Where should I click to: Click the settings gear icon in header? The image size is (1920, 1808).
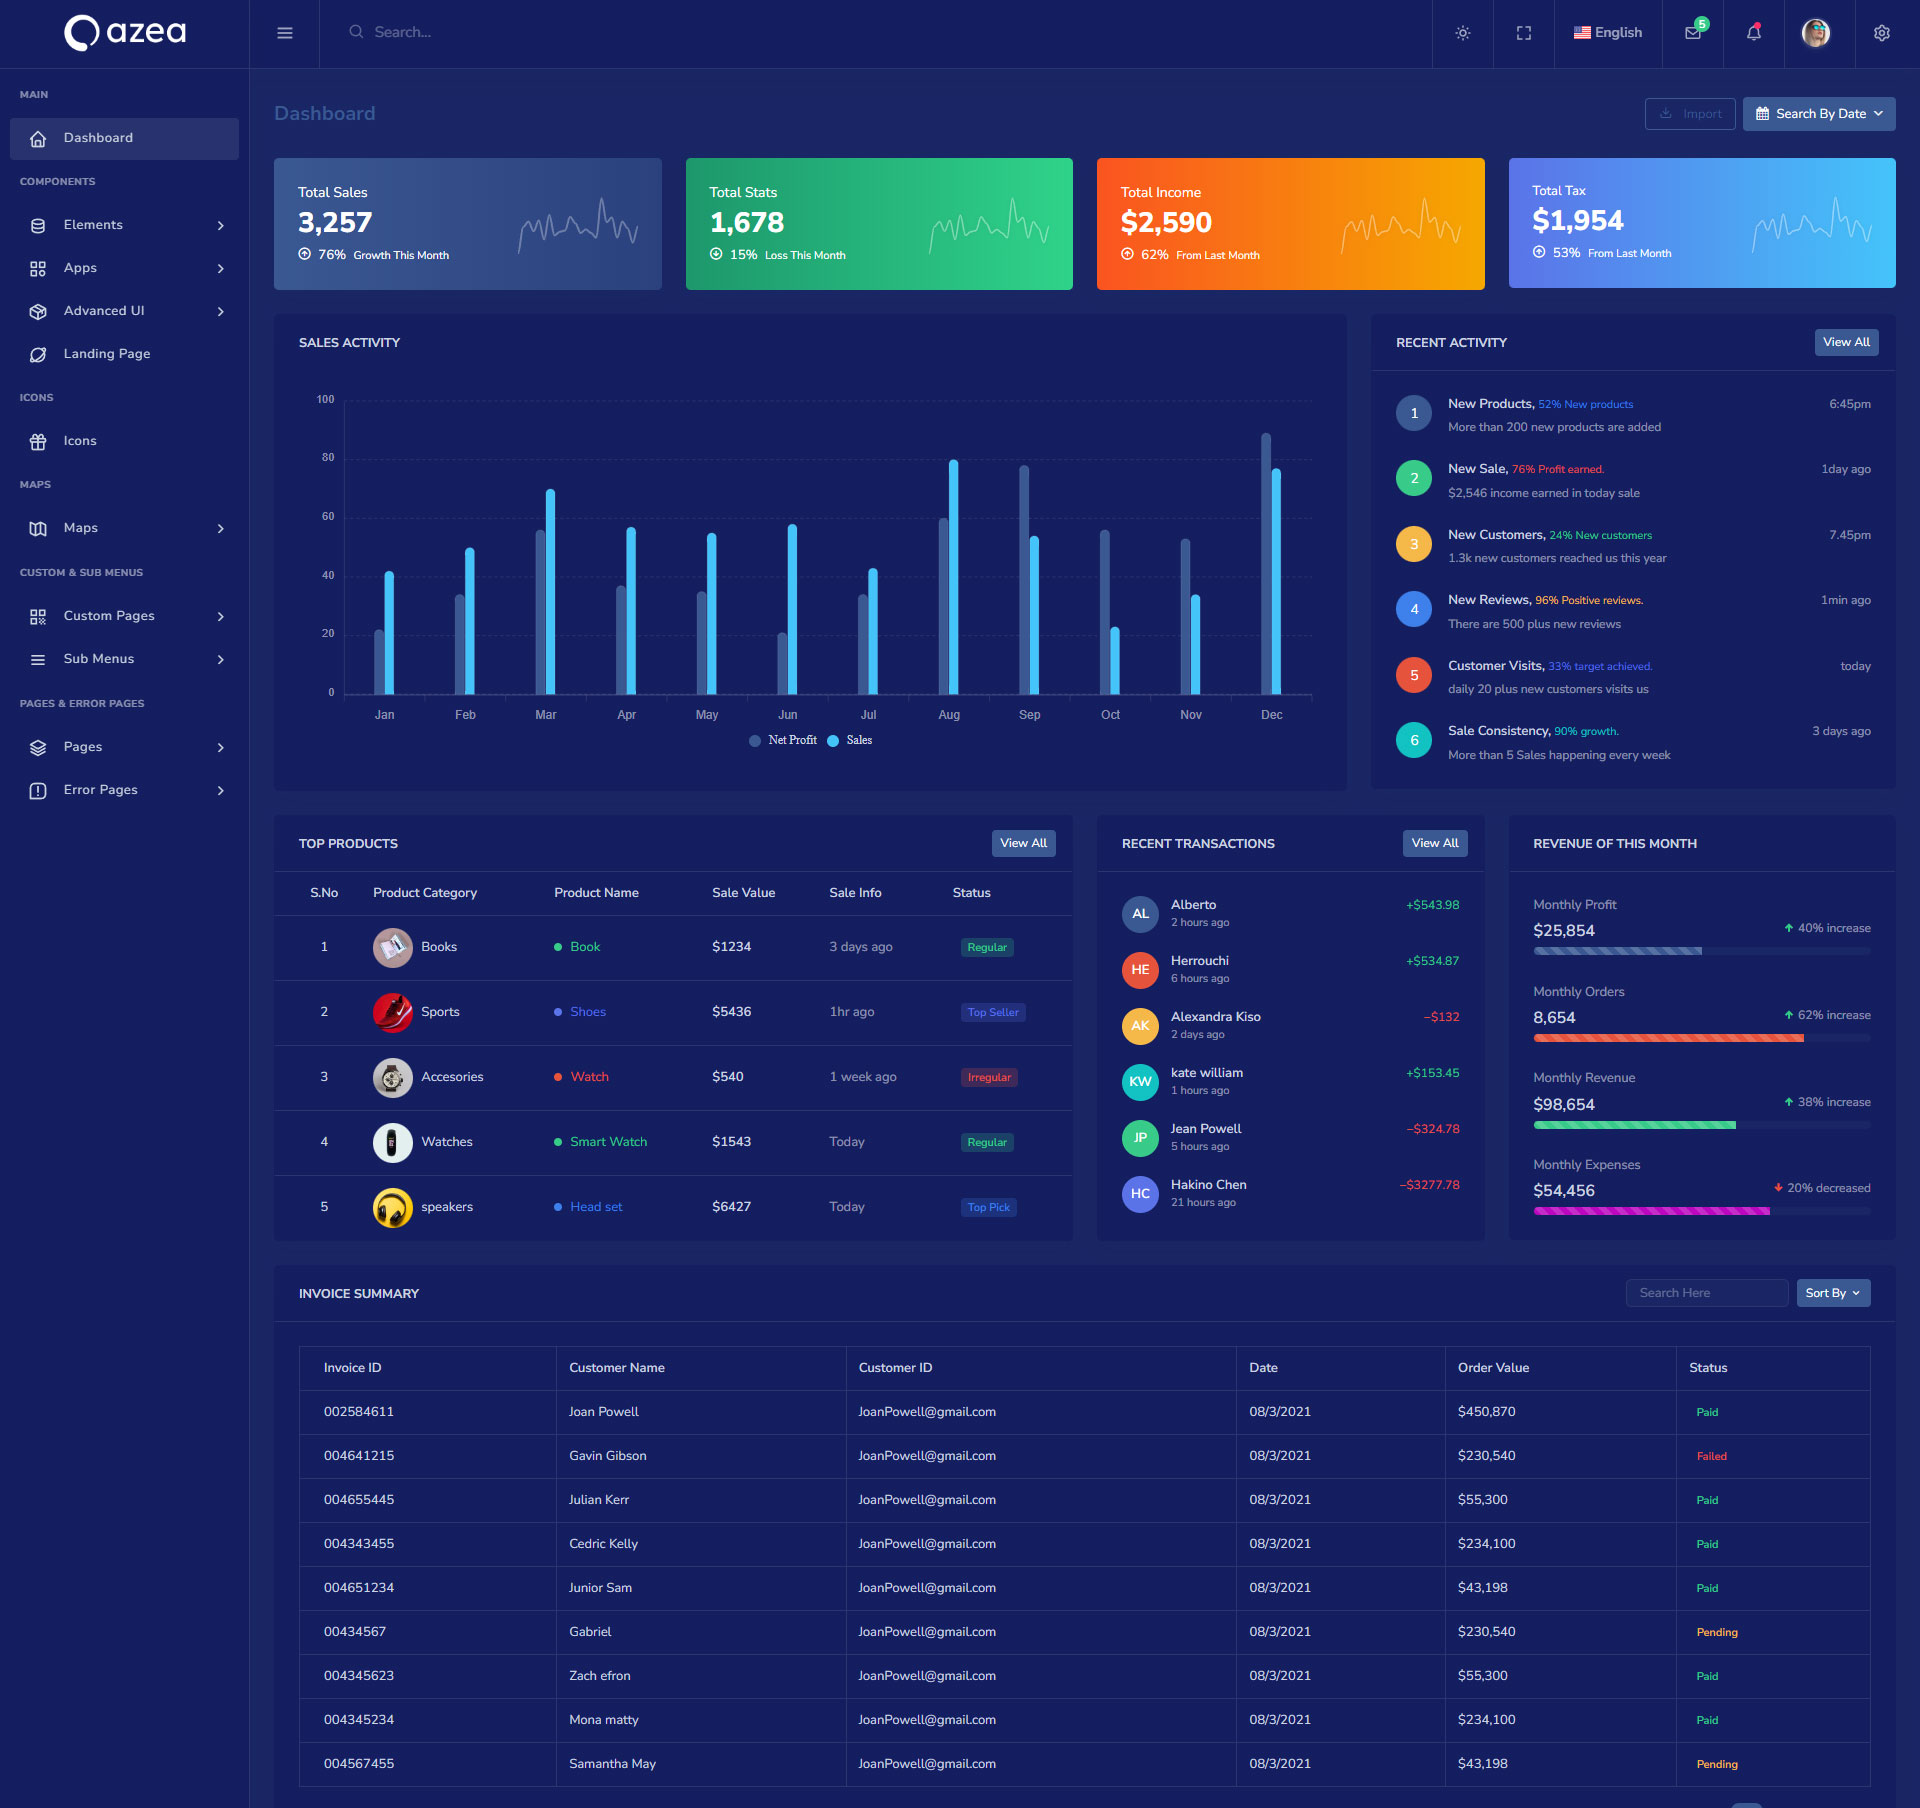pyautogui.click(x=1881, y=33)
